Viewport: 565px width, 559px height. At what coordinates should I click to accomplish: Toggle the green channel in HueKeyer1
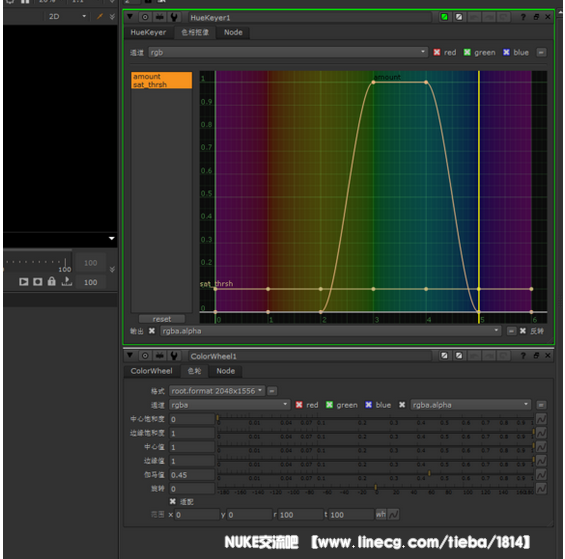click(467, 53)
